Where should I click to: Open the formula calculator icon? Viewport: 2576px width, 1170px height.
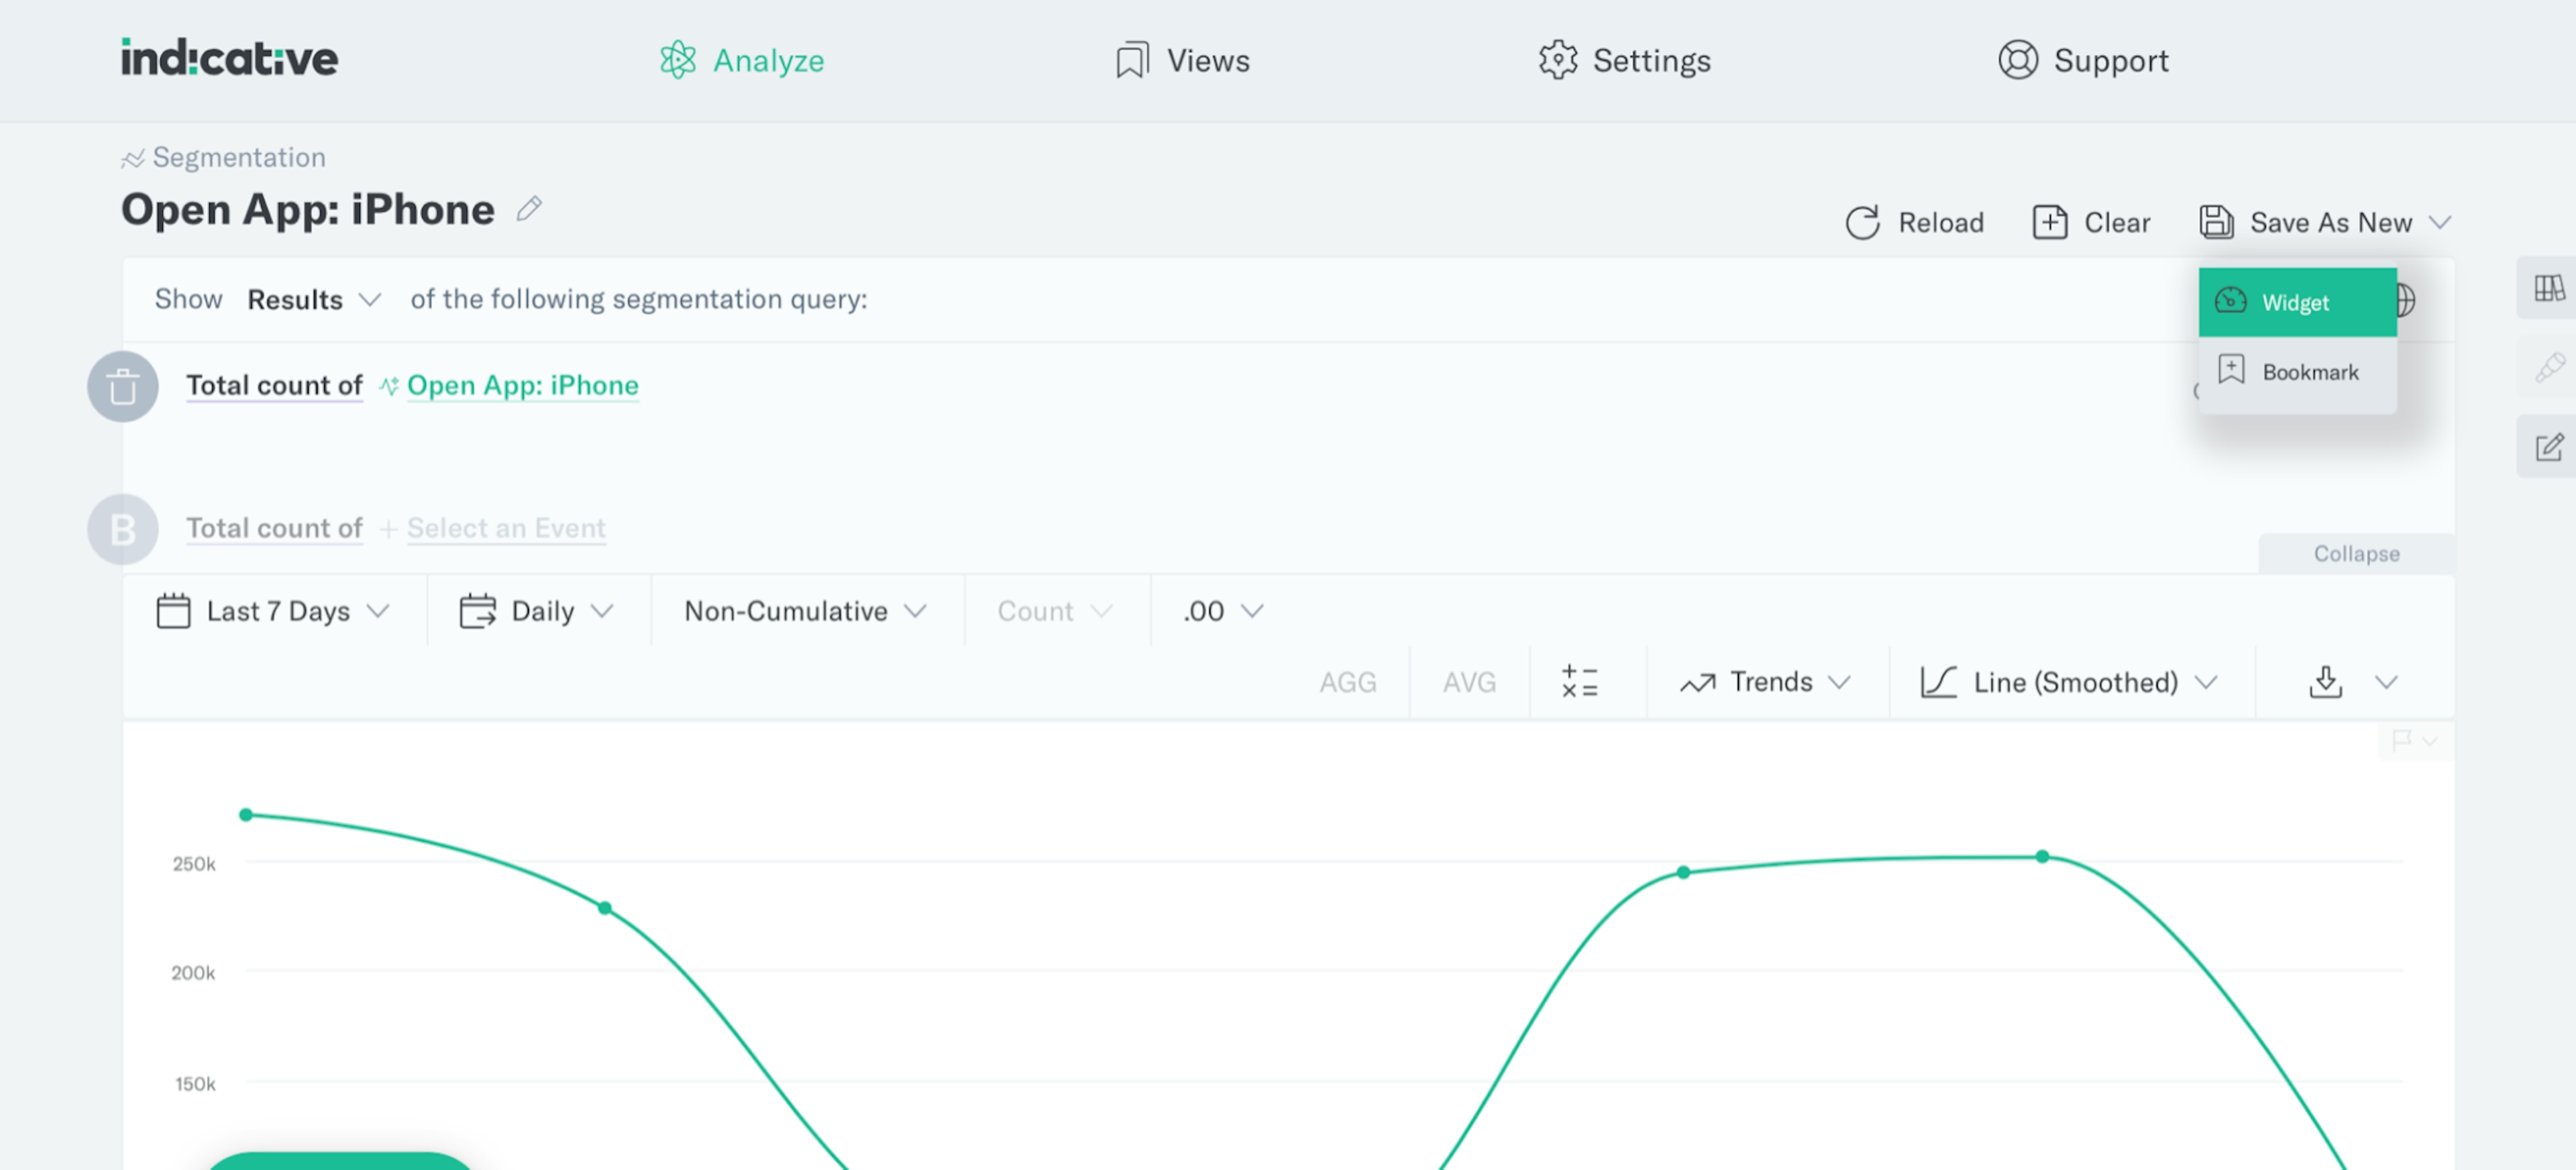coord(1579,682)
